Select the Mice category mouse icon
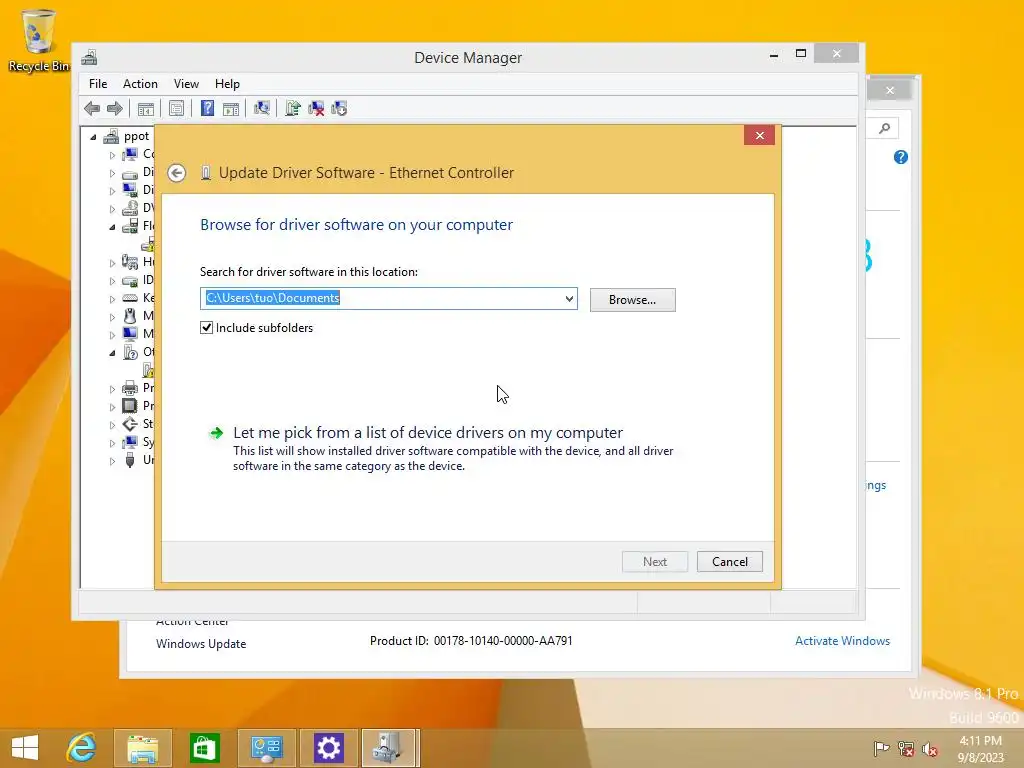 click(x=130, y=316)
